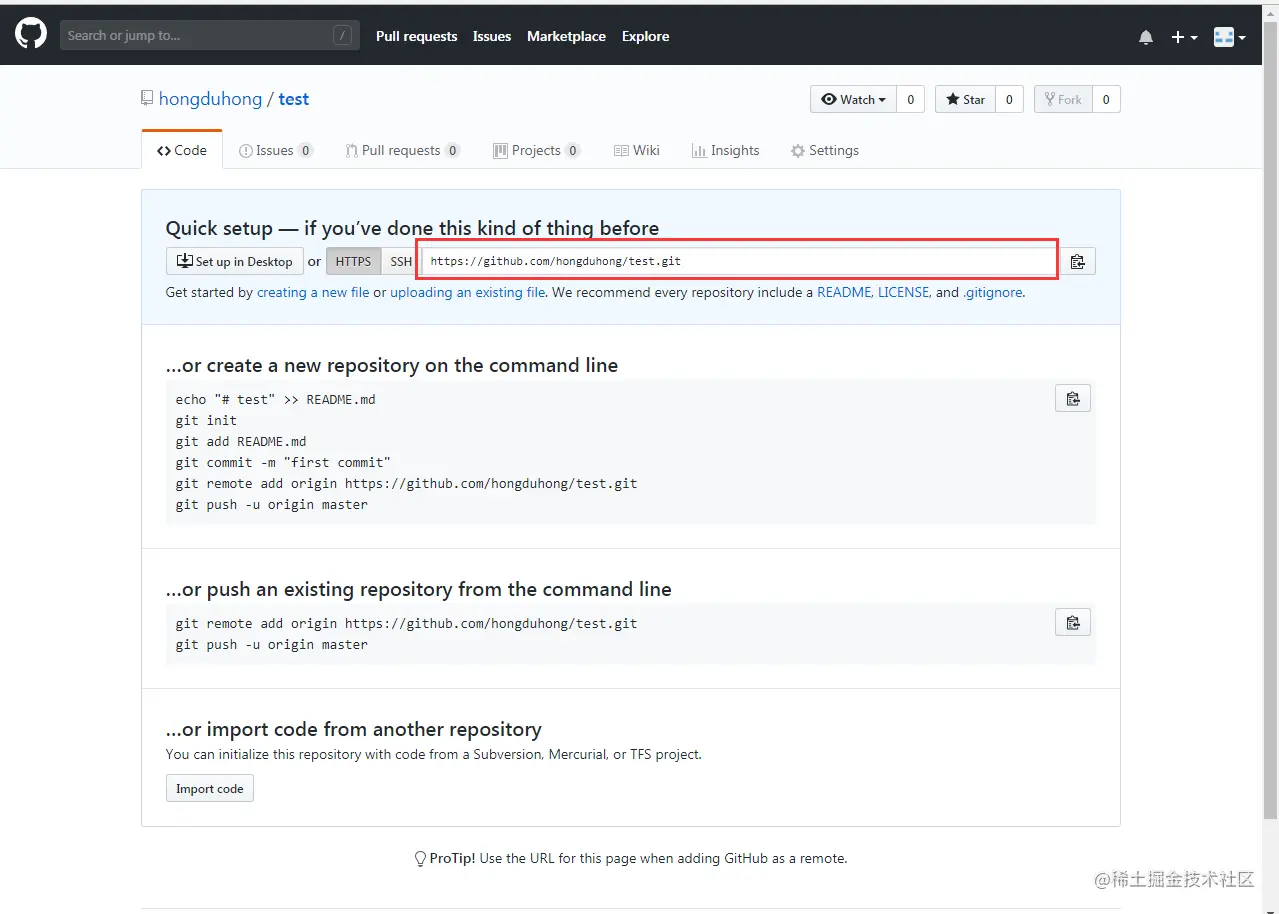The image size is (1279, 914).
Task: Click the 'git remote add origin' line under create new repository
Action: click(x=407, y=483)
